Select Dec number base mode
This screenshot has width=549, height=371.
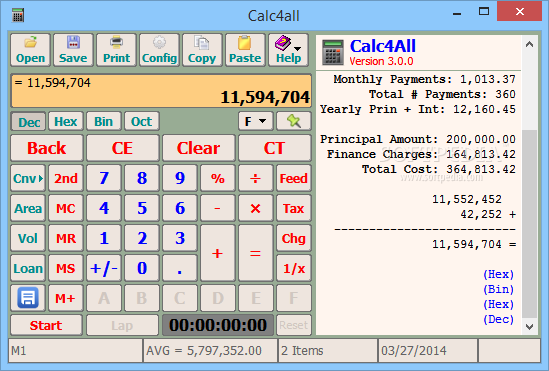pyautogui.click(x=28, y=121)
